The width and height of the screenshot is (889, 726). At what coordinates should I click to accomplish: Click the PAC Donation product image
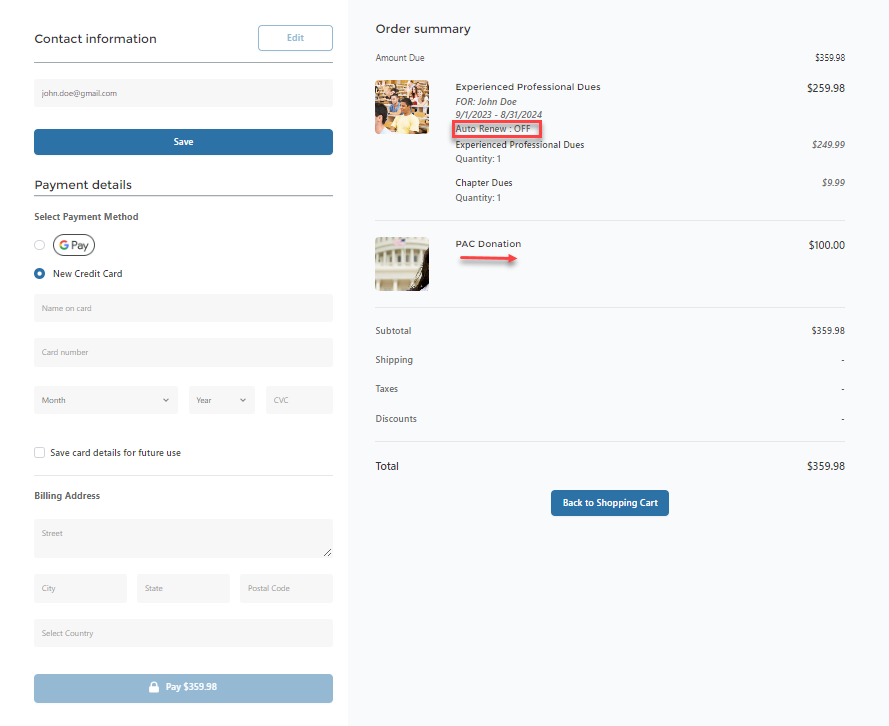point(402,264)
